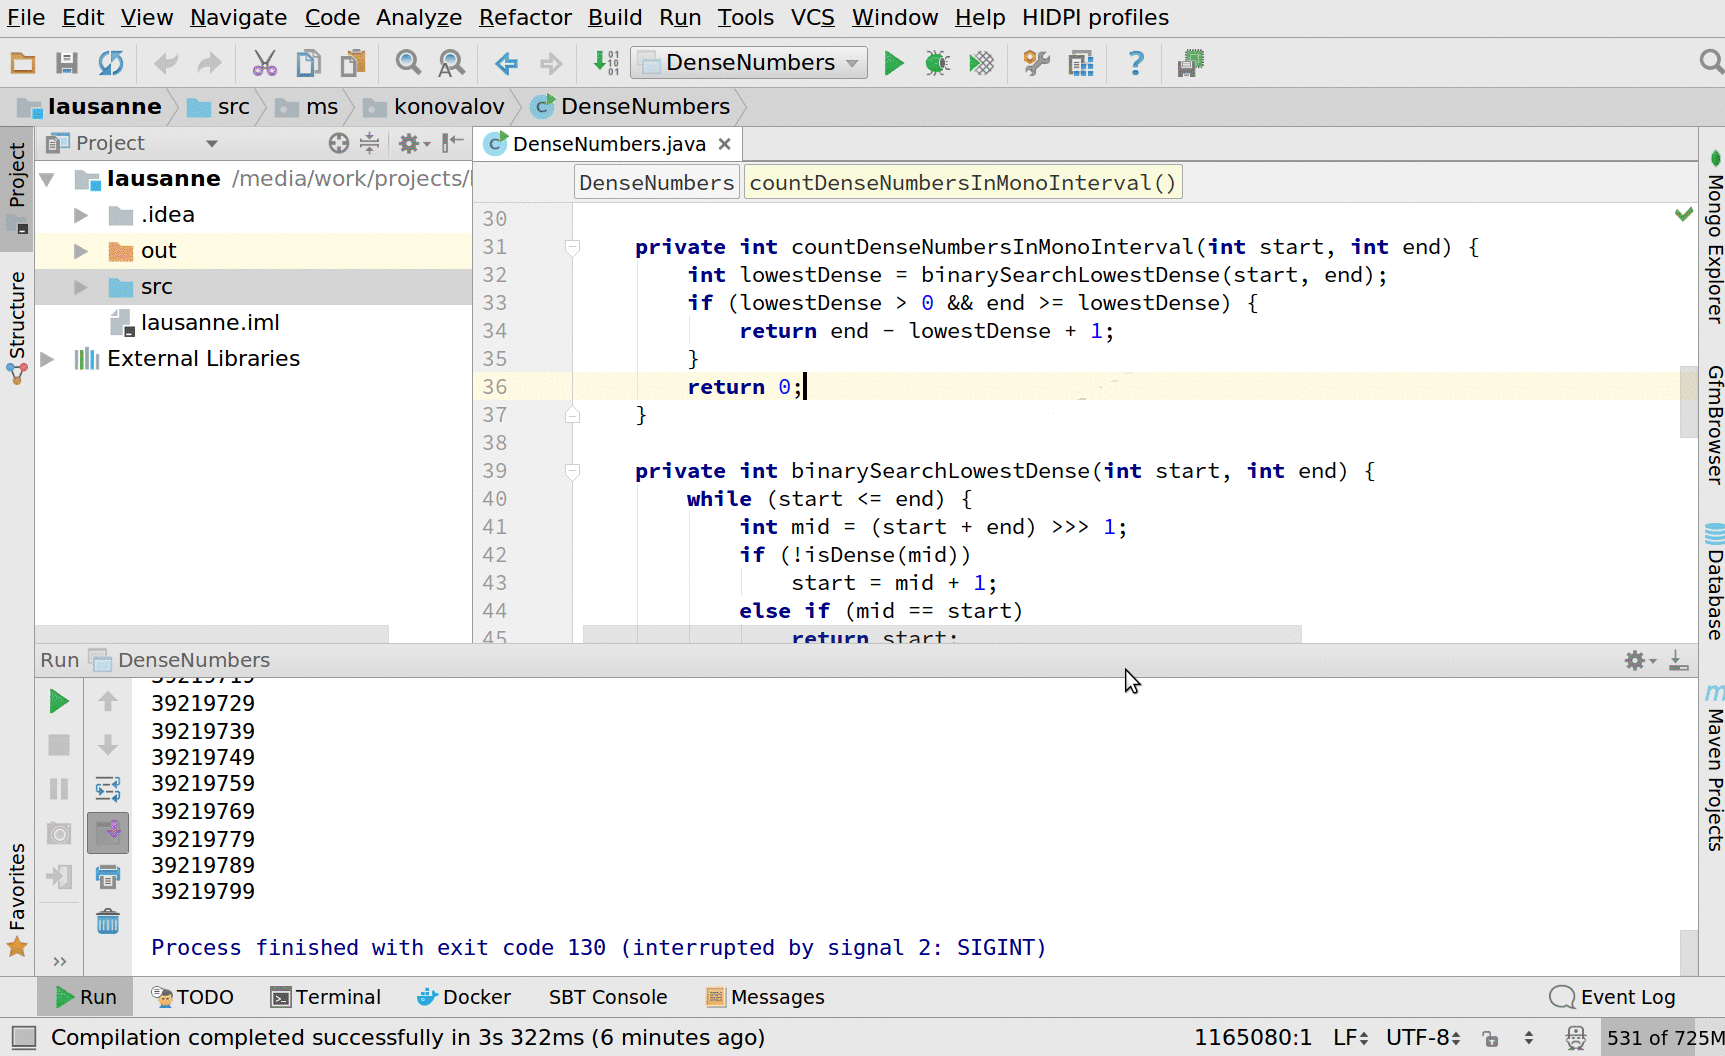Click the green Run button in toolbar
The width and height of the screenshot is (1725, 1056).
tap(893, 63)
